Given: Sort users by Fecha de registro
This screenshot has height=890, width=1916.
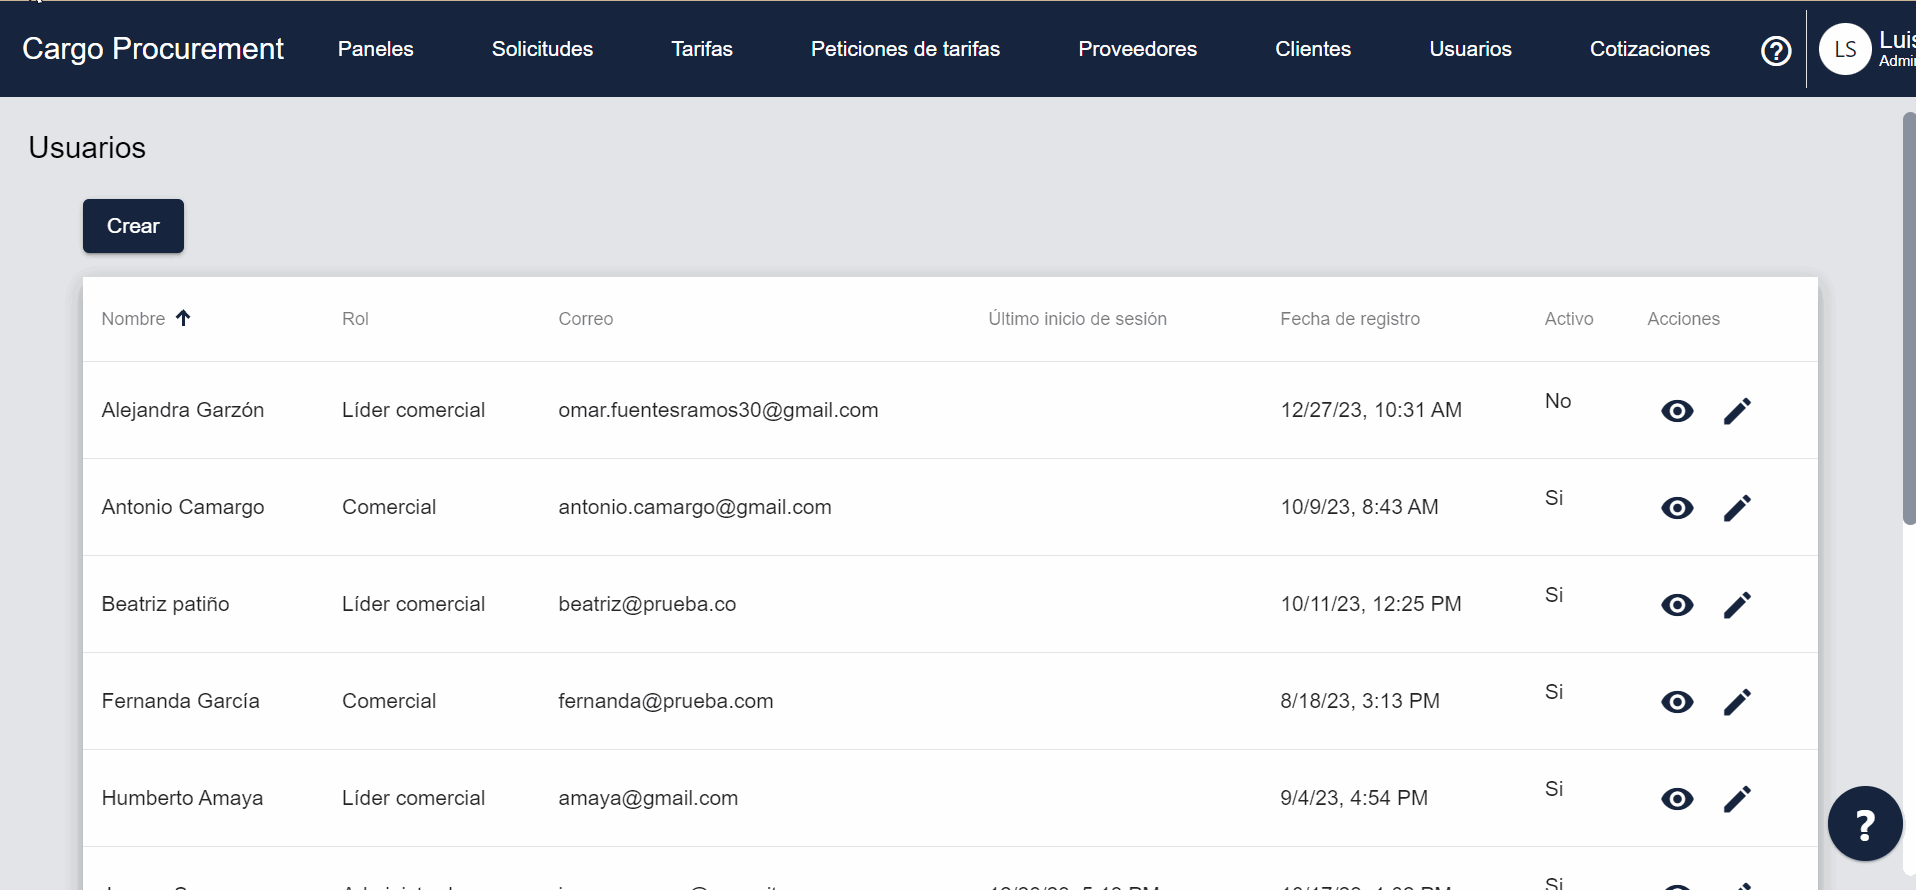Looking at the screenshot, I should (1349, 319).
